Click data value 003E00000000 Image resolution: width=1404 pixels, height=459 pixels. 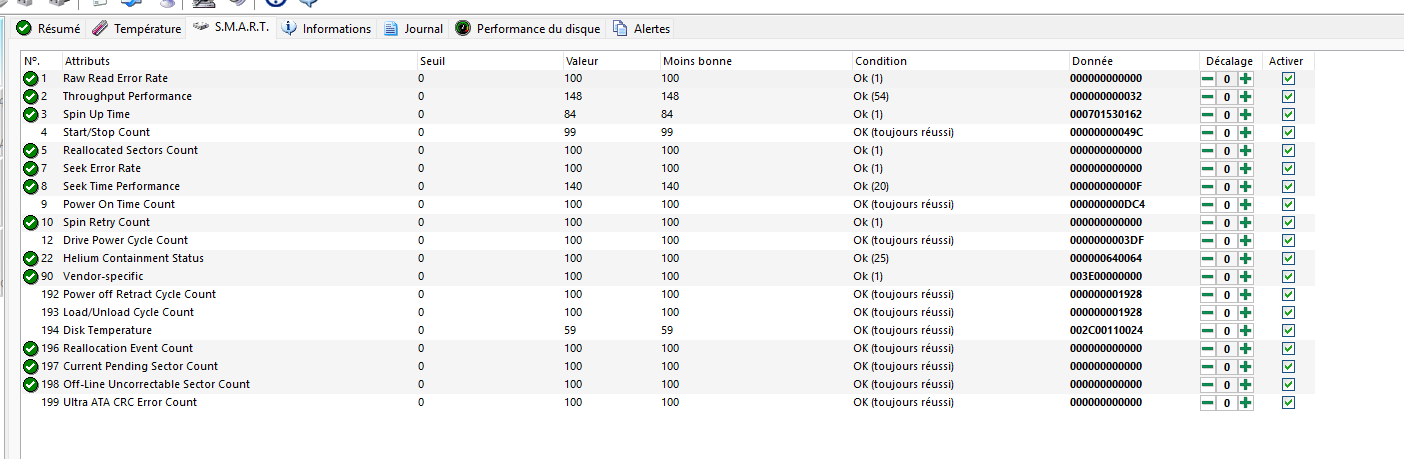click(x=1106, y=277)
